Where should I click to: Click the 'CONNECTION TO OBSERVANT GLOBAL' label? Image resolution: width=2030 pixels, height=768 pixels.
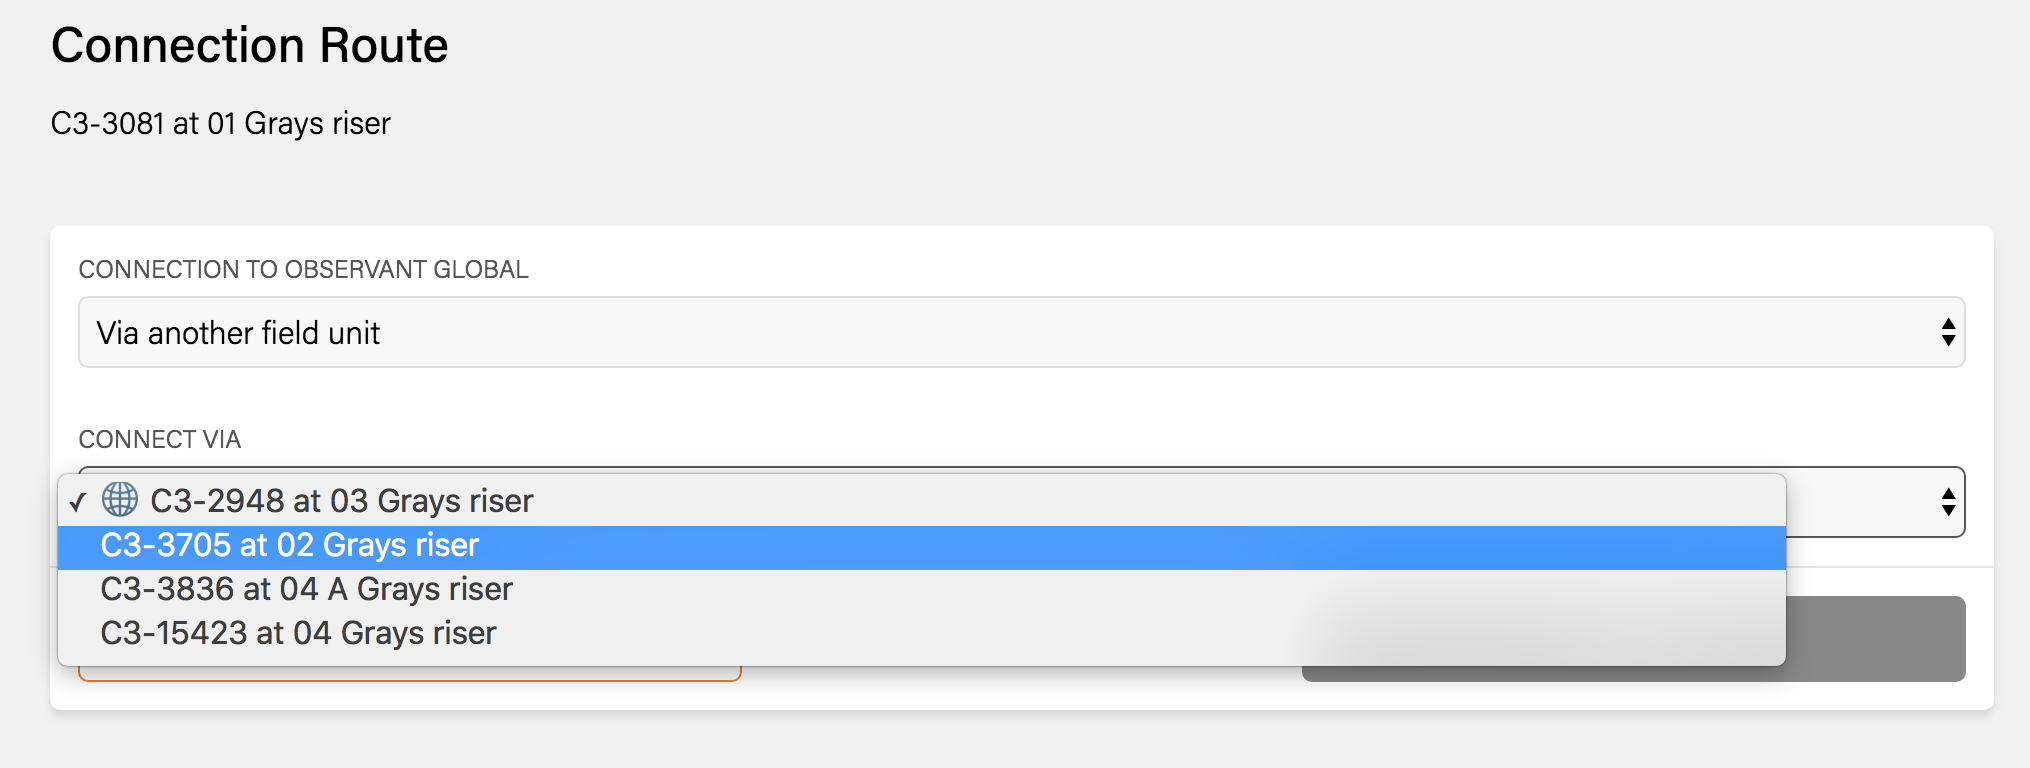click(303, 270)
